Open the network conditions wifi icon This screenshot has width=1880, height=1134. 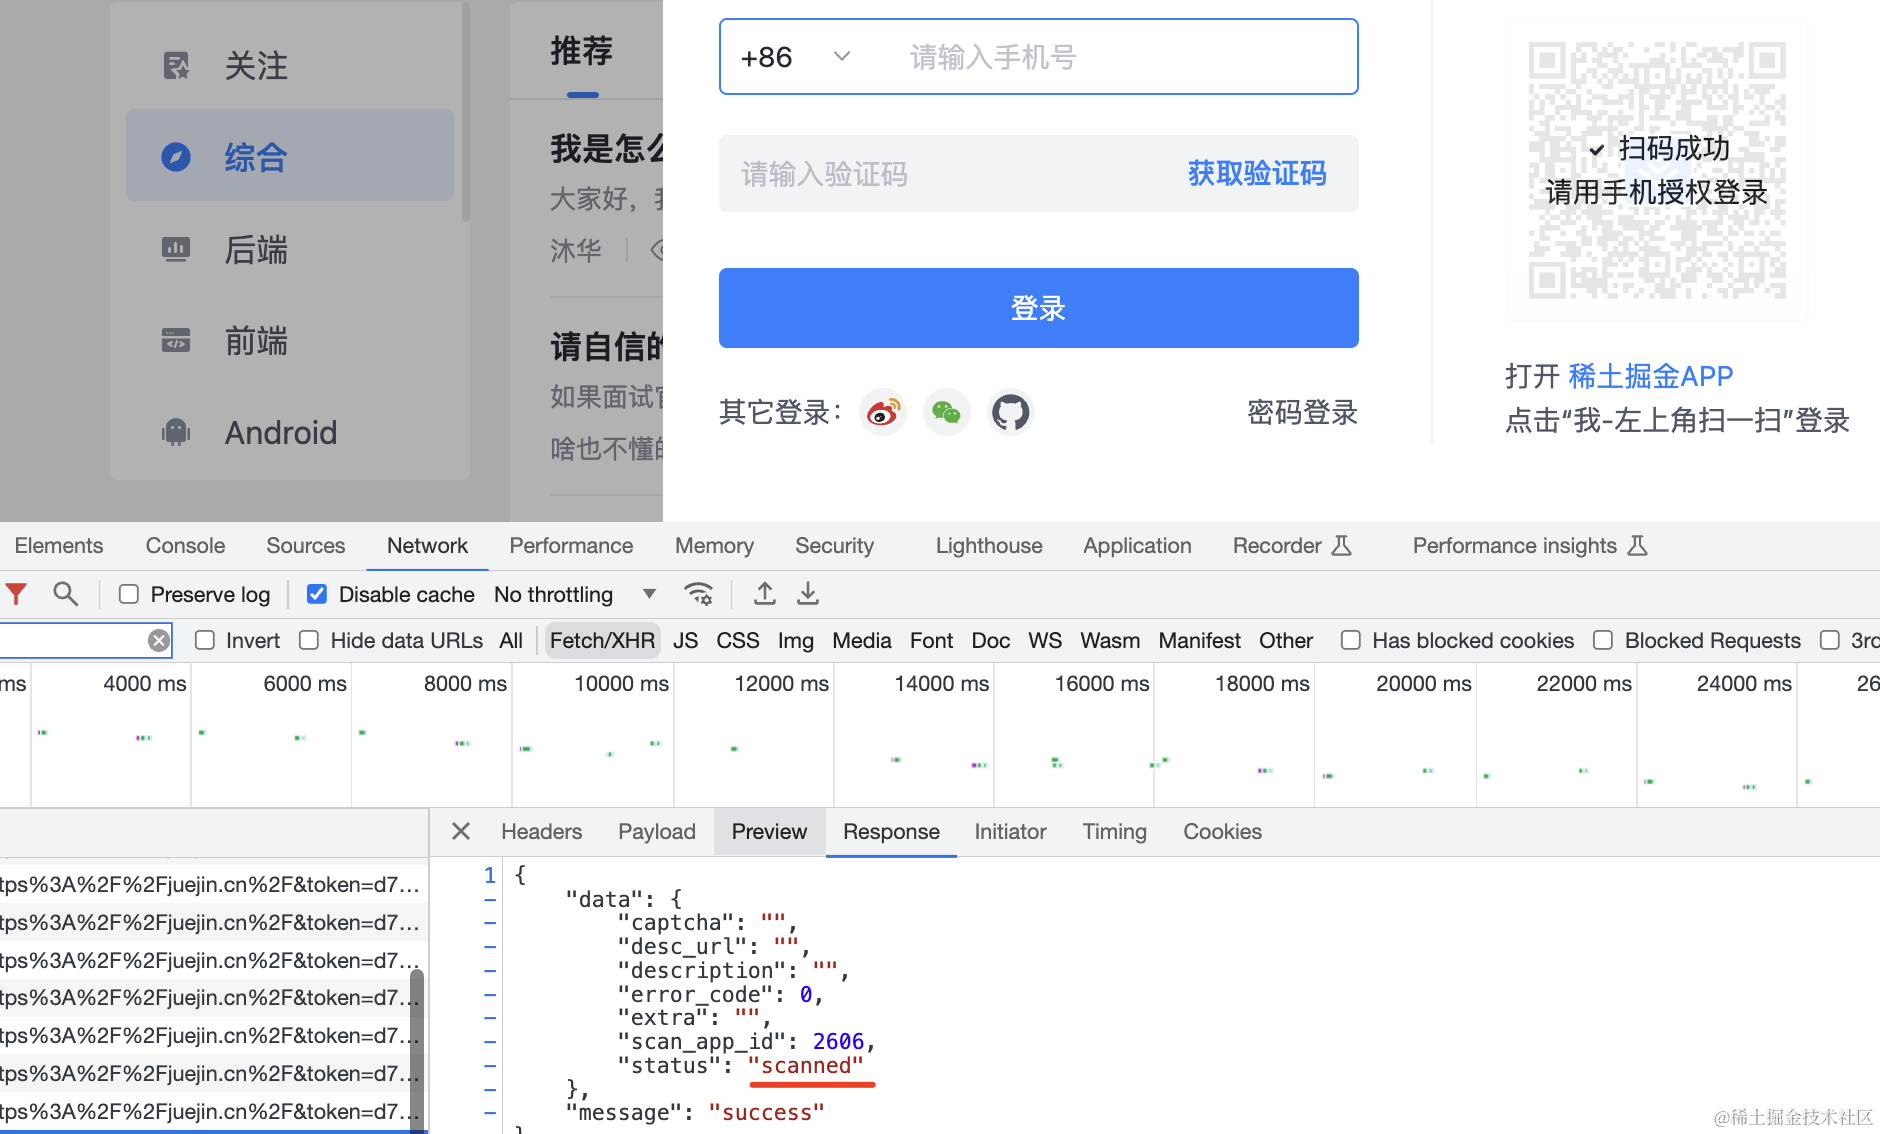coord(698,594)
